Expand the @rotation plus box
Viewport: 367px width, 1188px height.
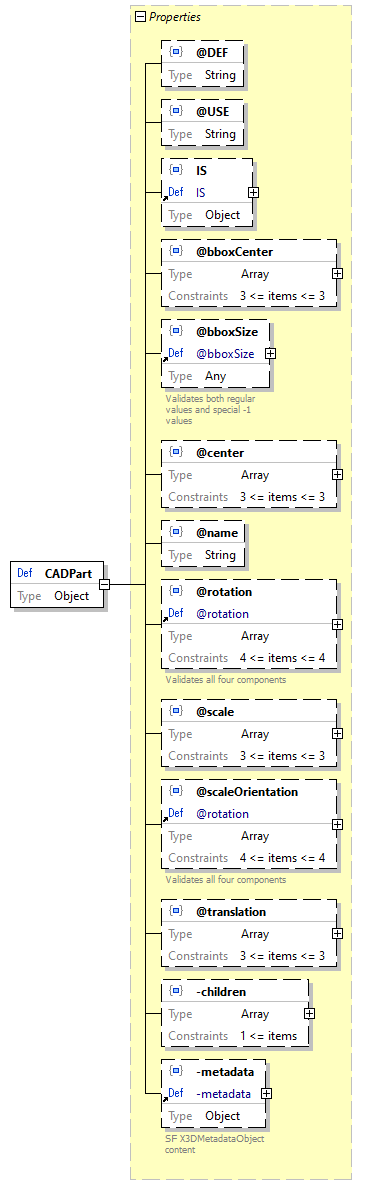pos(337,624)
